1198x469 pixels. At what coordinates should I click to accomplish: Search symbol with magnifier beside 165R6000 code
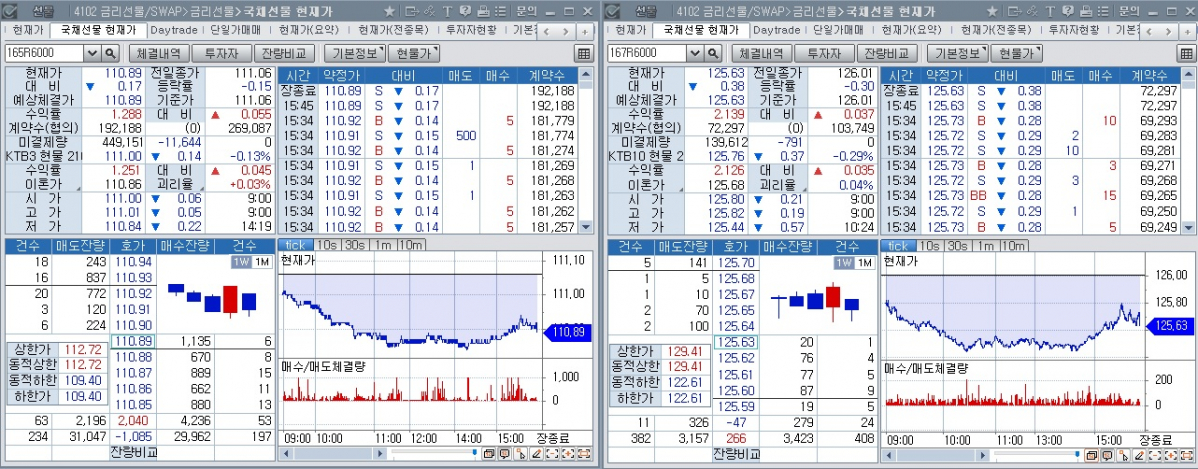110,53
